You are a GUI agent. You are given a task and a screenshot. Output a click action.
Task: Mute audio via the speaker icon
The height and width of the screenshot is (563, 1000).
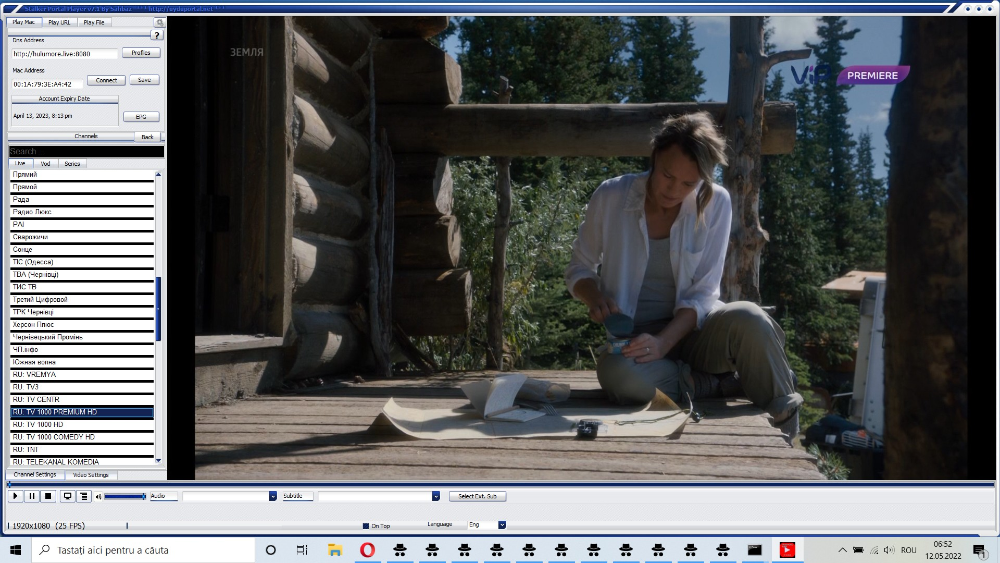coord(98,496)
